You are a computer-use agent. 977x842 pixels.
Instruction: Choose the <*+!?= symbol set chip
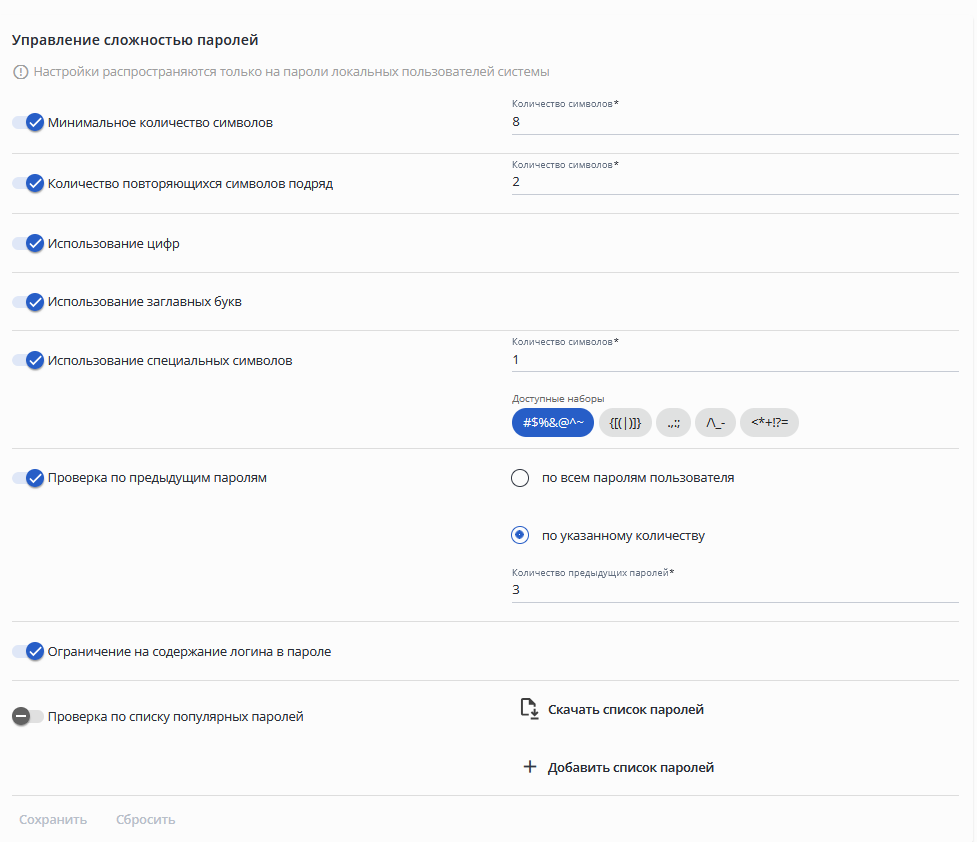coord(769,423)
